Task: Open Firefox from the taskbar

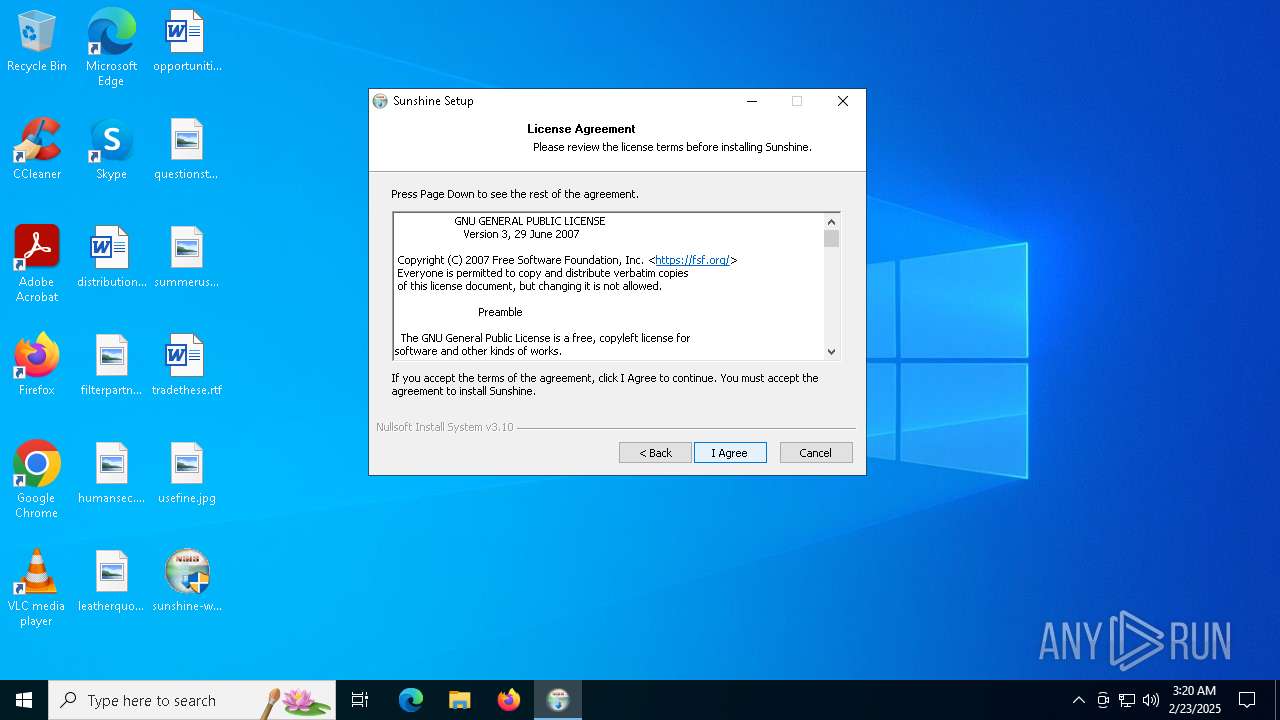Action: click(x=509, y=700)
